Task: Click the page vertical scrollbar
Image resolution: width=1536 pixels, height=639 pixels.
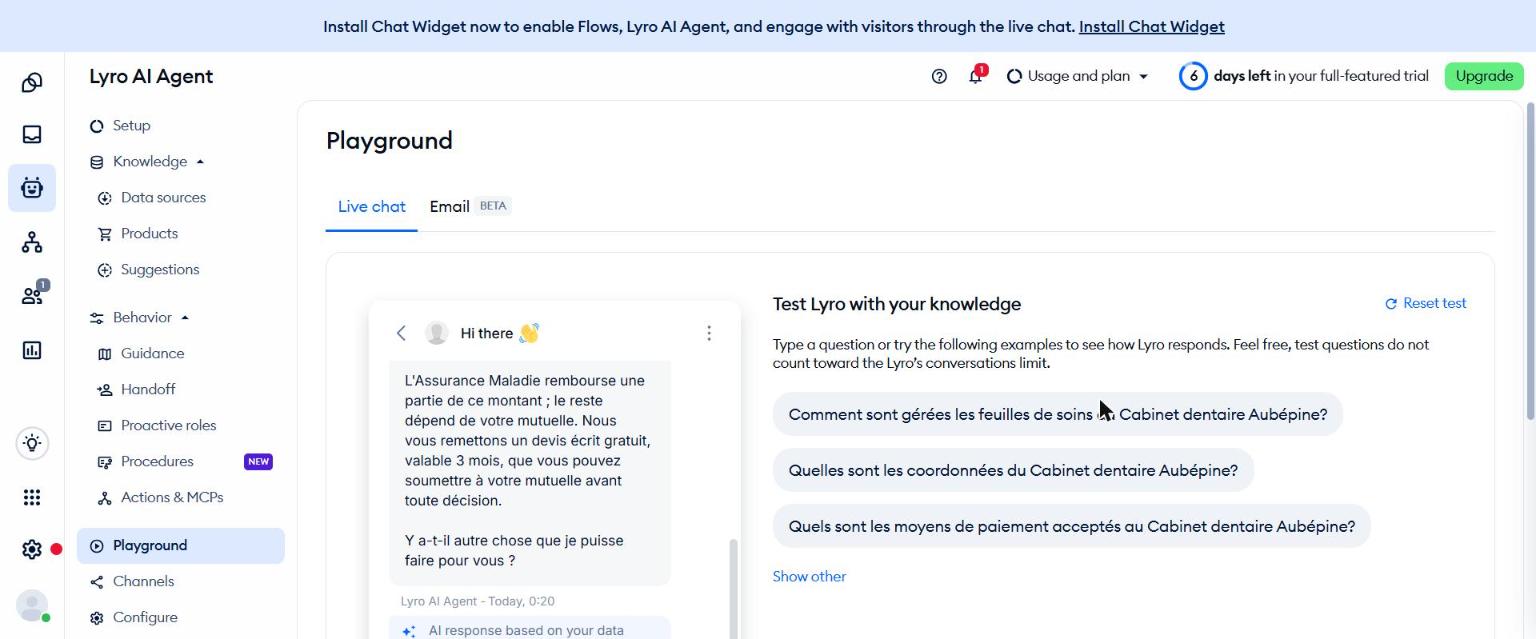Action: click(x=1529, y=260)
